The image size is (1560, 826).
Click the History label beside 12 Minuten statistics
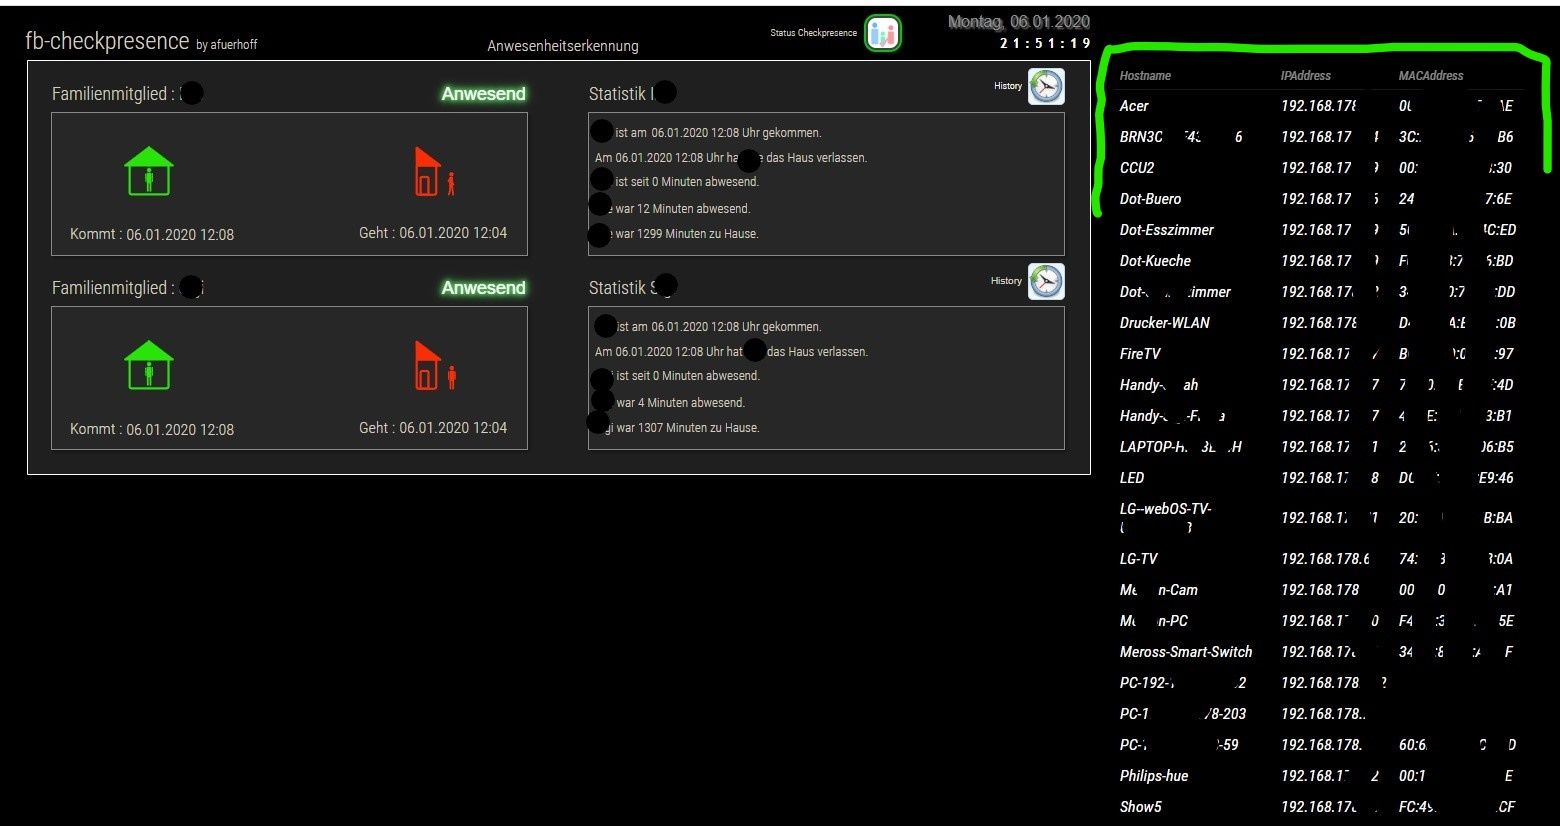coord(1007,86)
